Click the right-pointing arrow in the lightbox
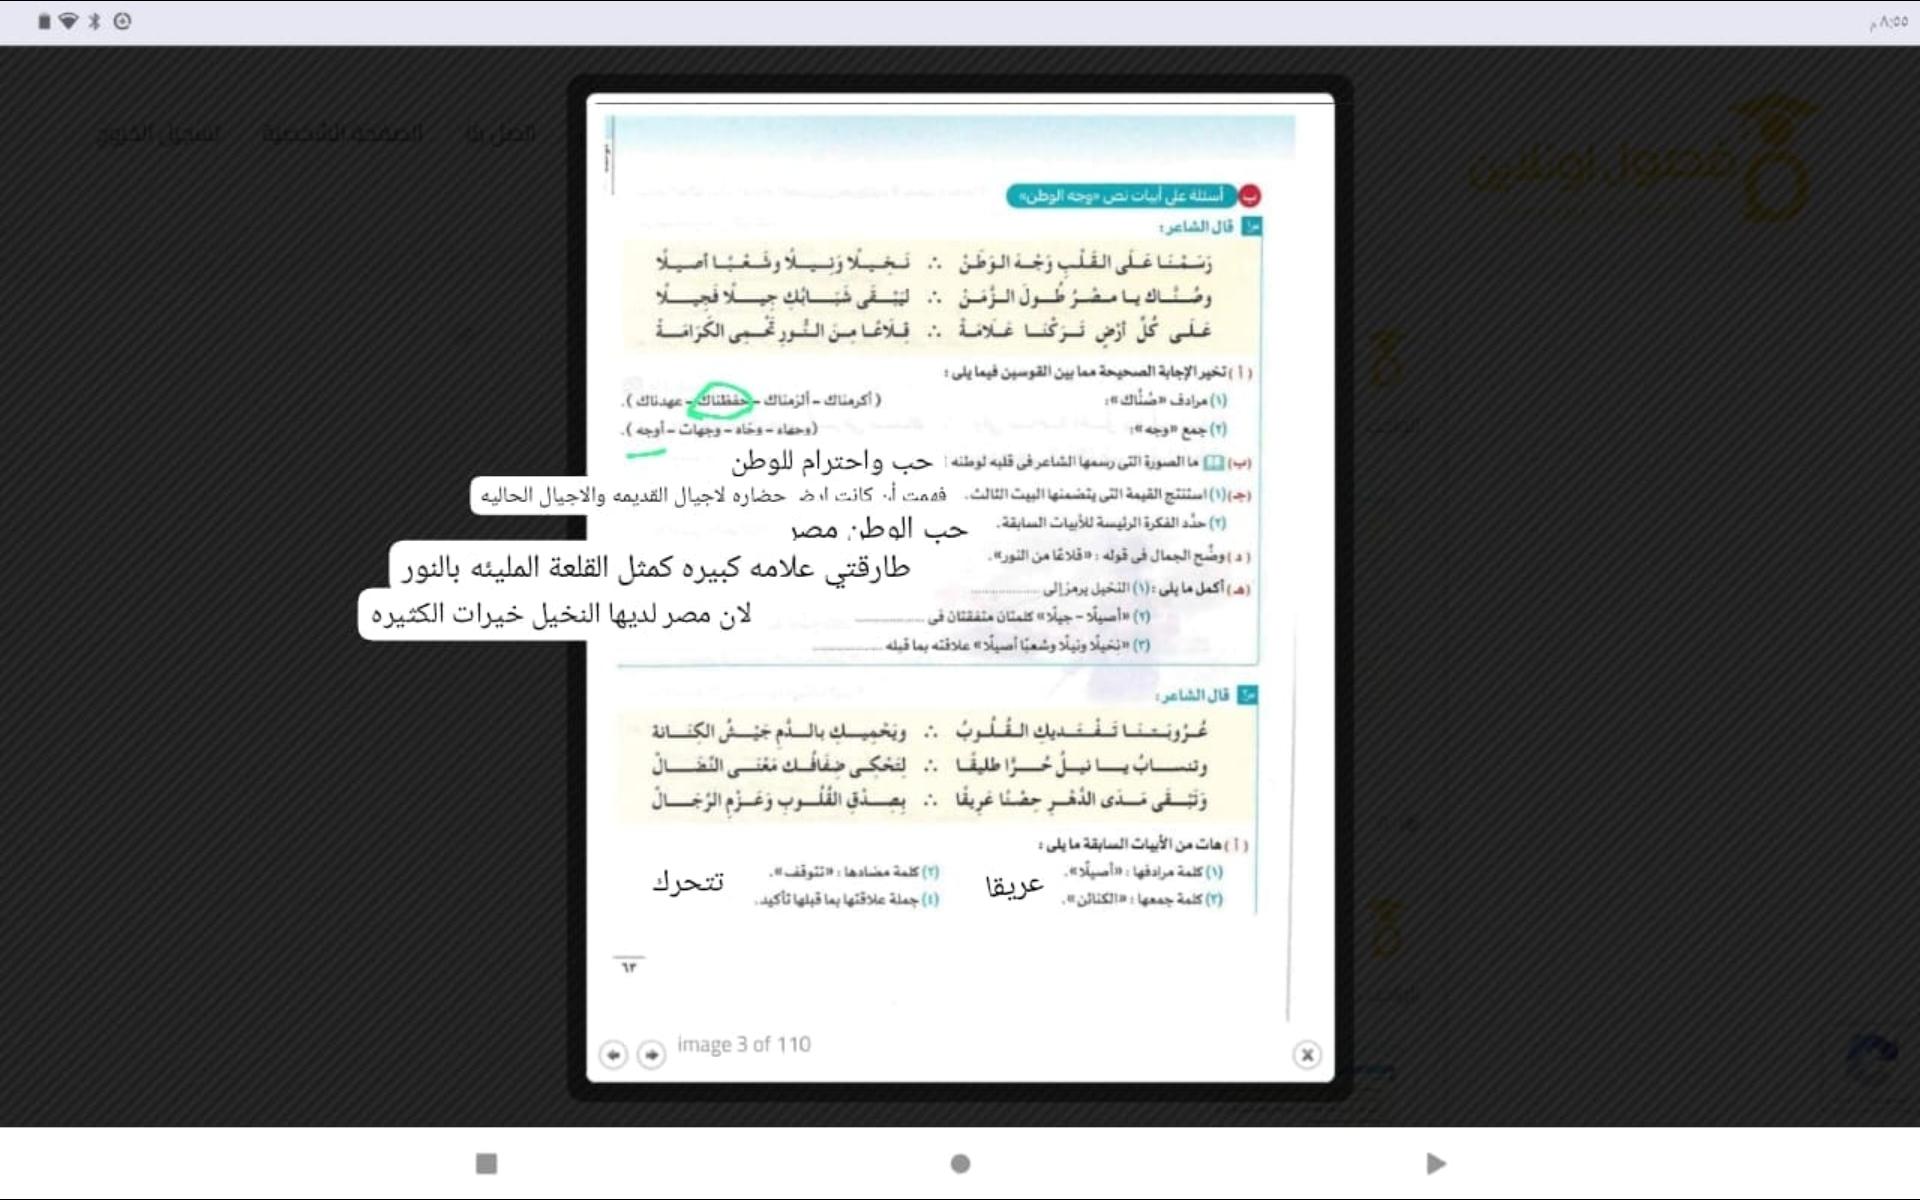The image size is (1920, 1200). [x=651, y=1054]
